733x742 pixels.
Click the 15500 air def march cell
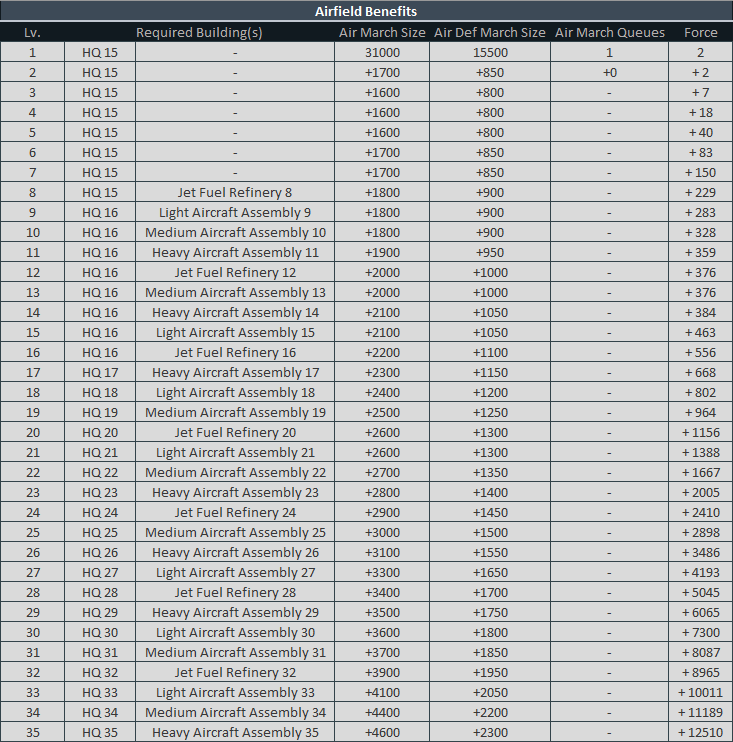pyautogui.click(x=490, y=52)
